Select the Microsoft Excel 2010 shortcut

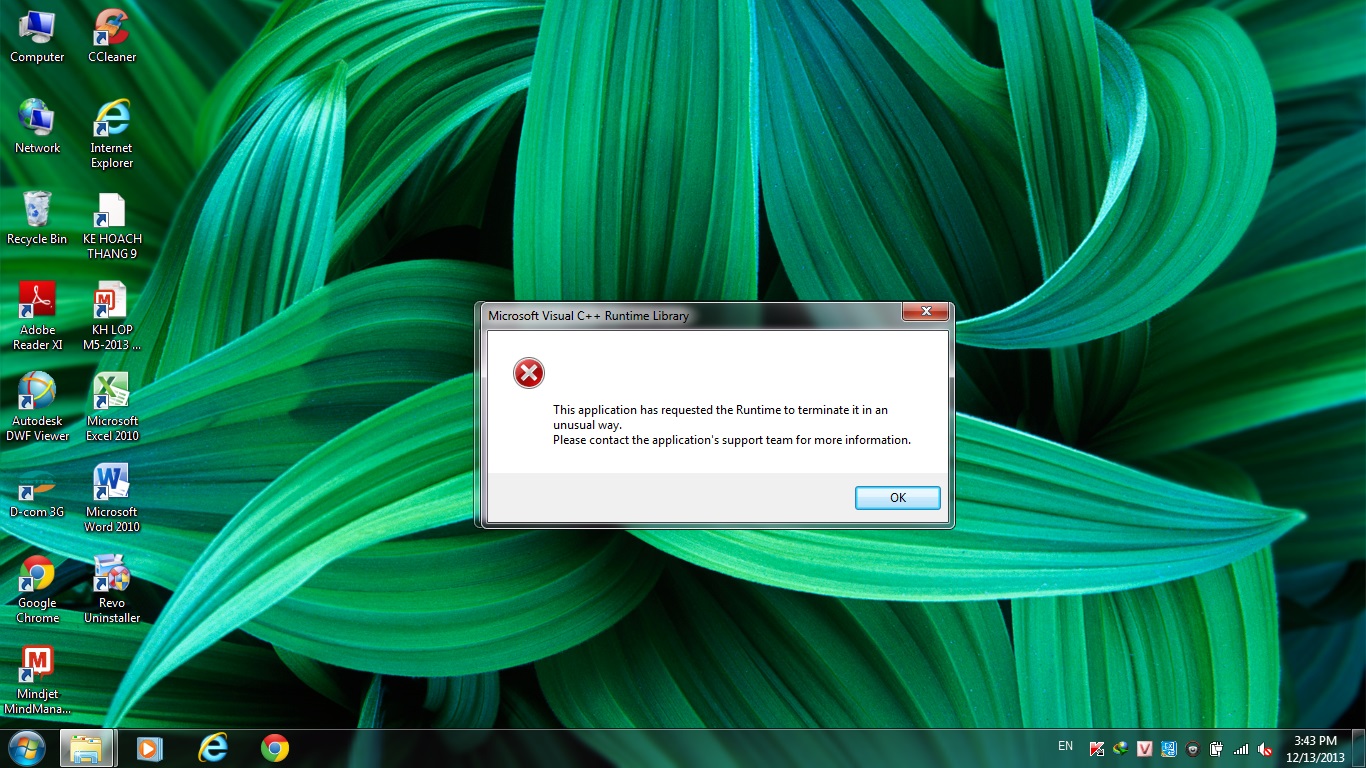tap(112, 407)
